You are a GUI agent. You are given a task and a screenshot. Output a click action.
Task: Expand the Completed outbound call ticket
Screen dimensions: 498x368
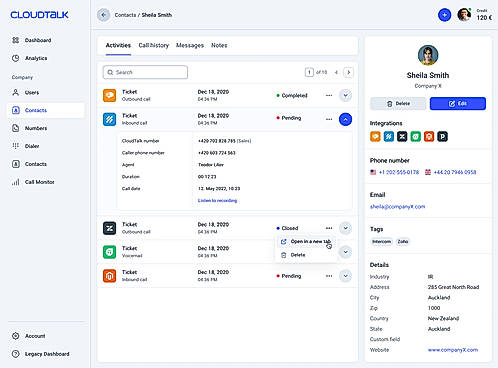point(345,95)
